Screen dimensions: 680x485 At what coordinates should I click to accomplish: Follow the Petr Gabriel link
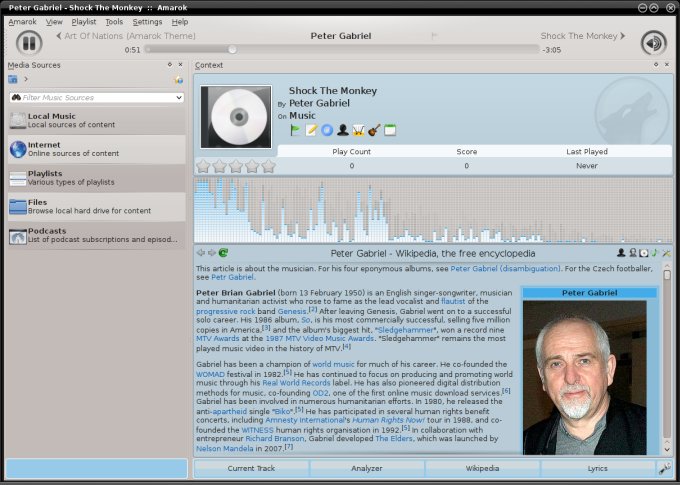pos(233,277)
